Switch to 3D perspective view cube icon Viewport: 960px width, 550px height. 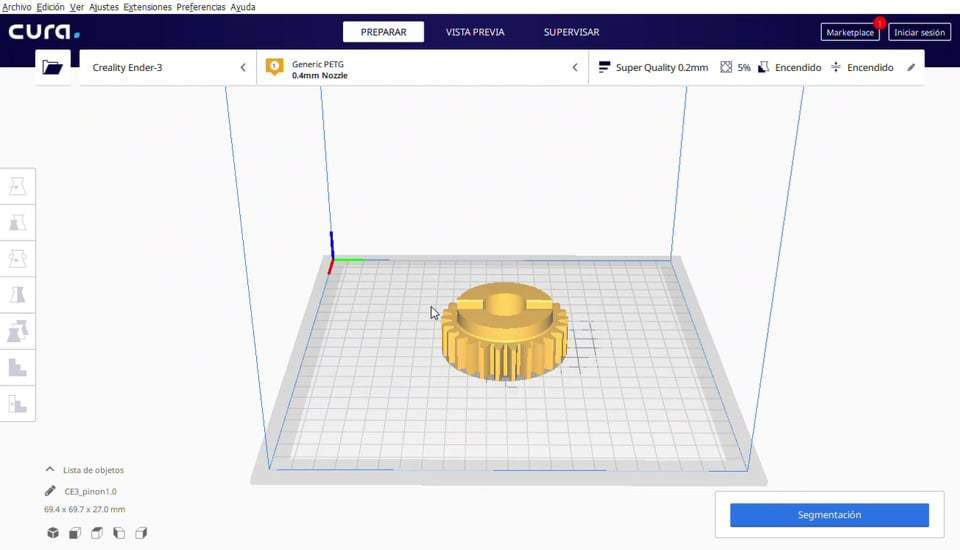click(53, 533)
